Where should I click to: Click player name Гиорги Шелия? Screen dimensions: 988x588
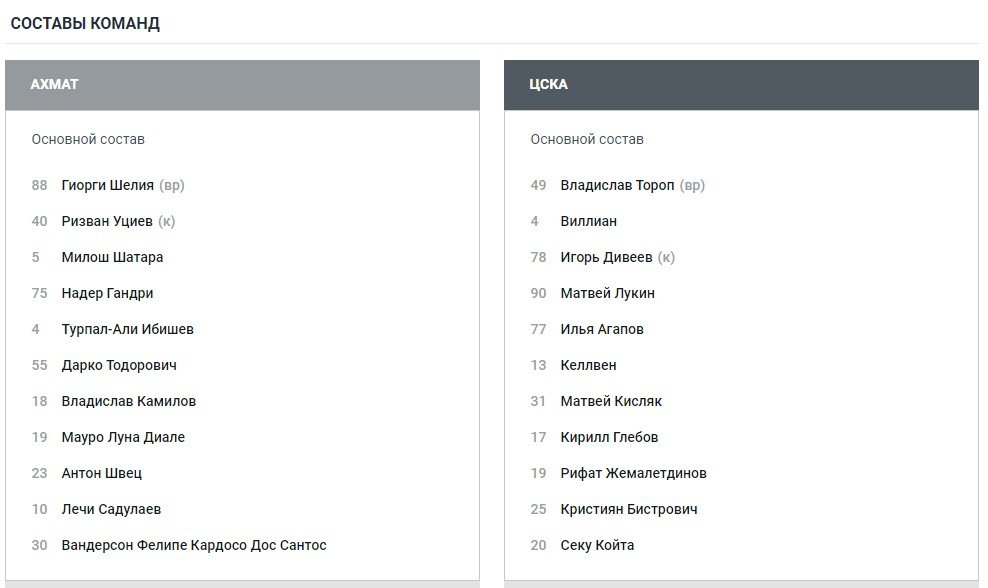coord(107,185)
